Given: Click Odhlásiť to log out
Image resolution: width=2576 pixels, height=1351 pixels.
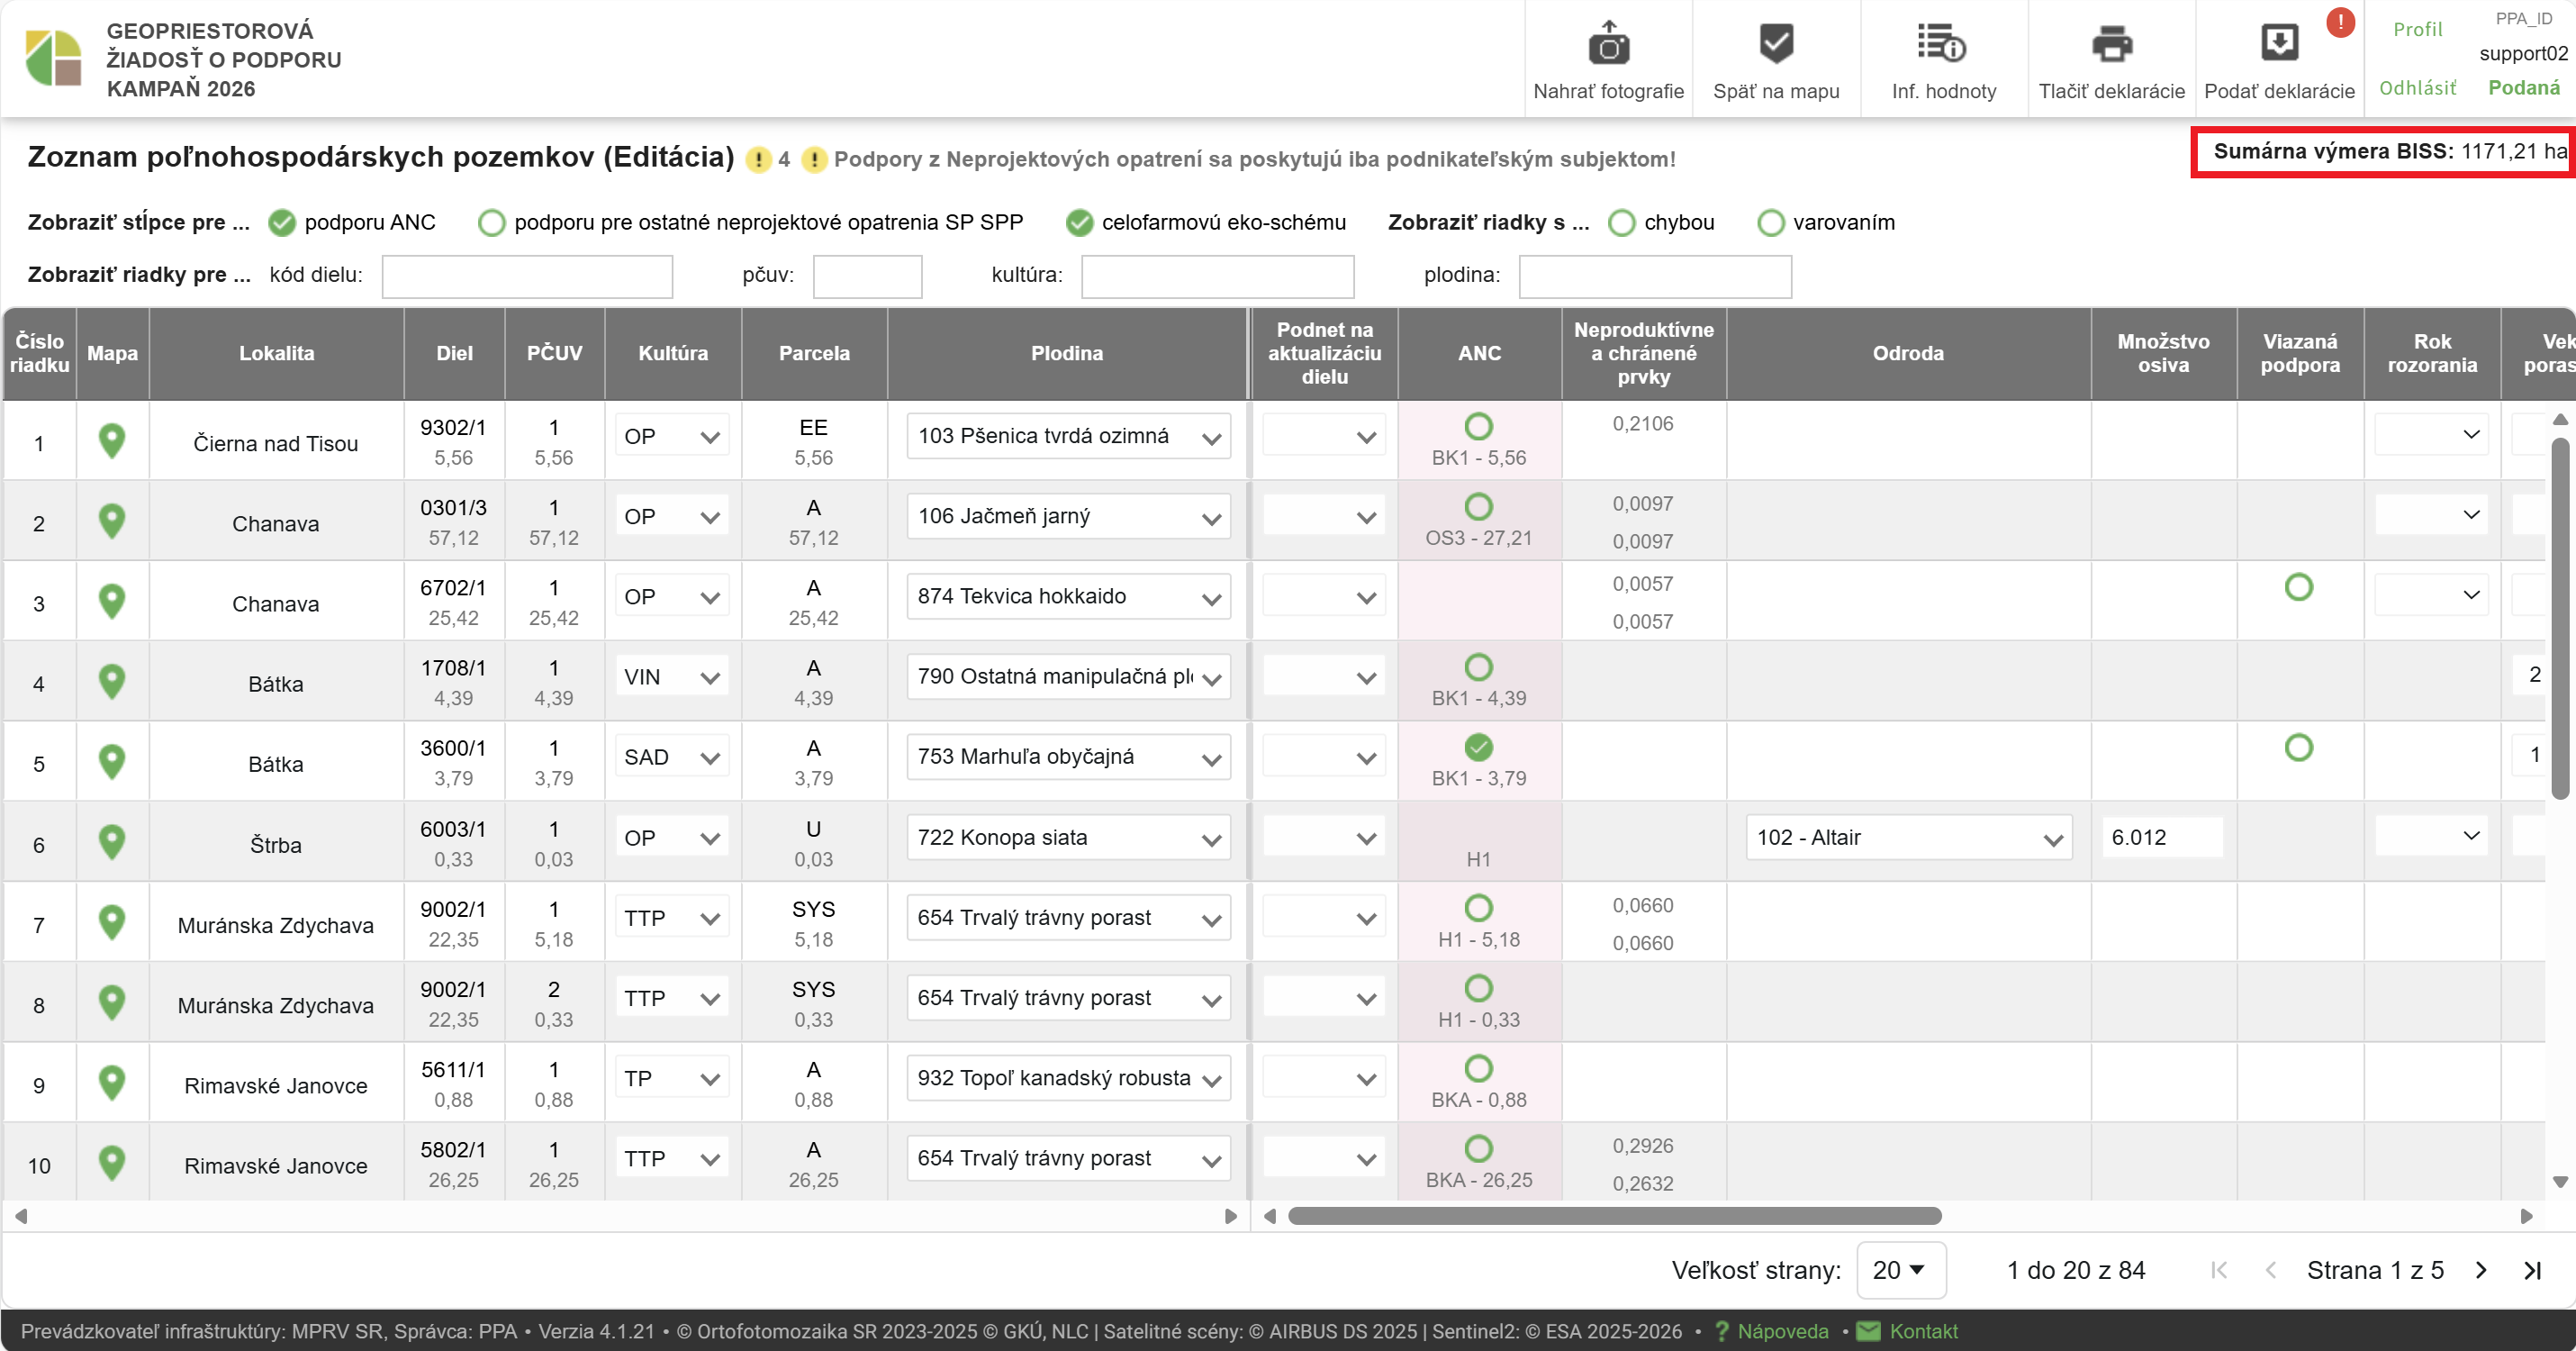Looking at the screenshot, I should tap(2417, 88).
